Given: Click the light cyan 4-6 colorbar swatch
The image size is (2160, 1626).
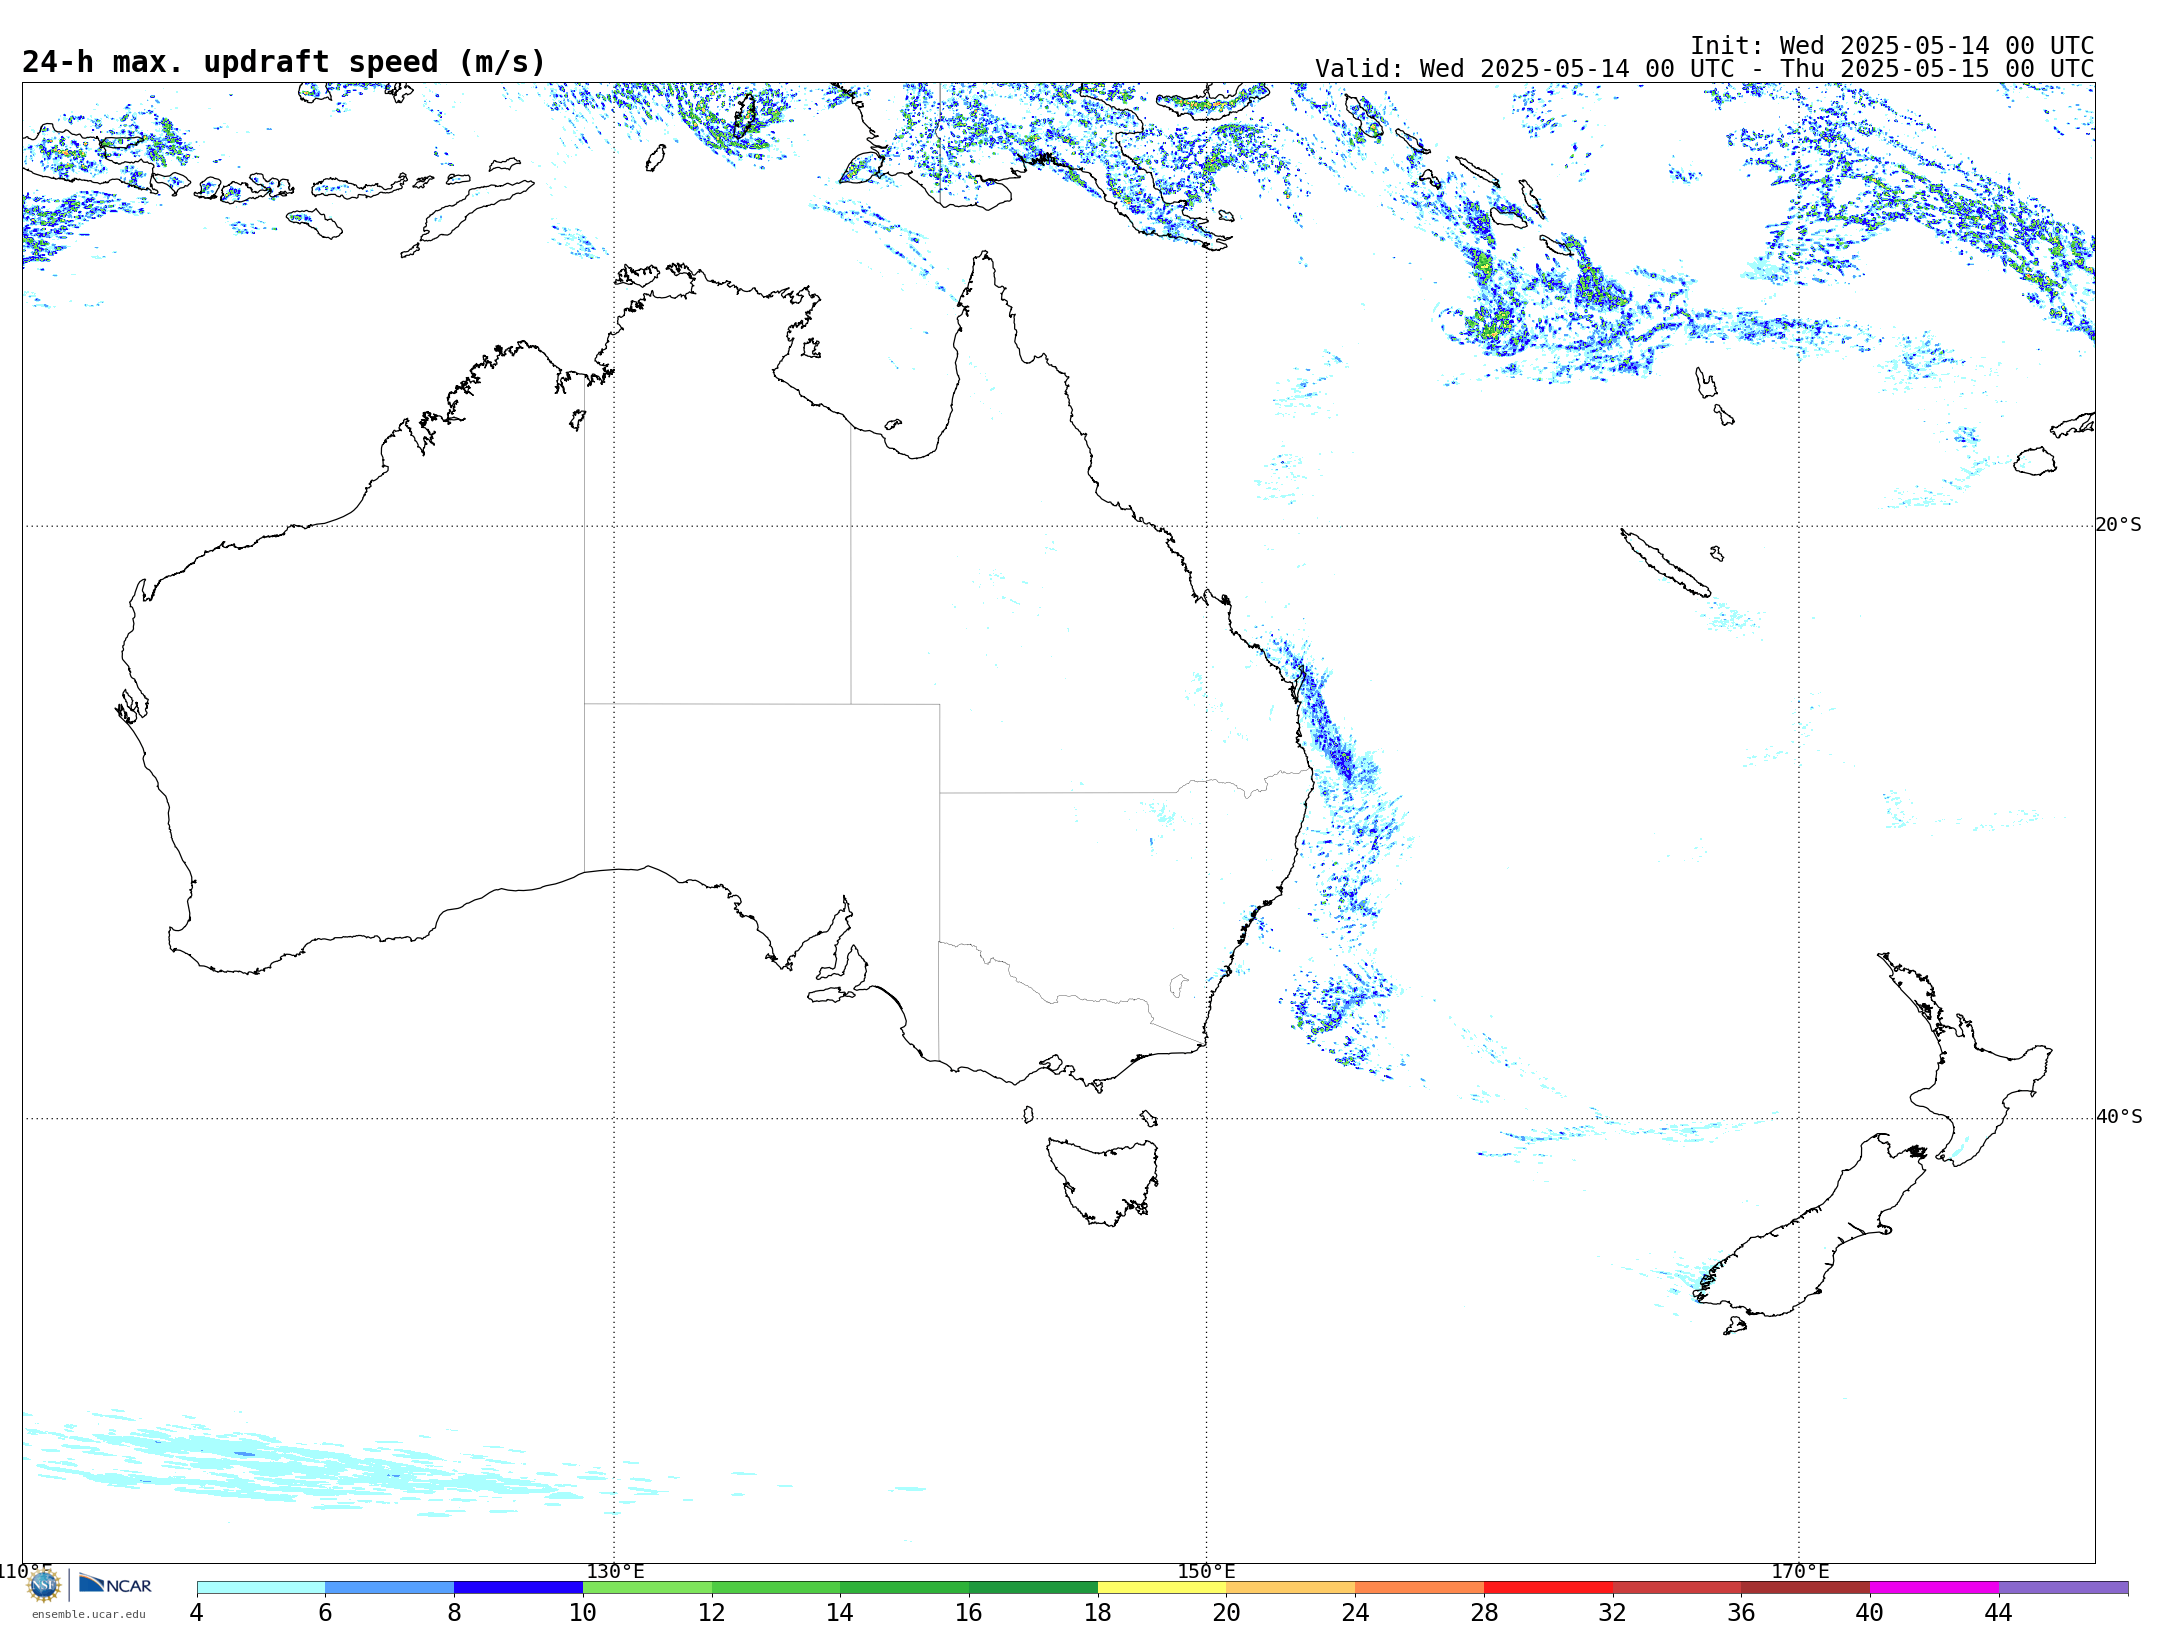Looking at the screenshot, I should click(x=261, y=1588).
